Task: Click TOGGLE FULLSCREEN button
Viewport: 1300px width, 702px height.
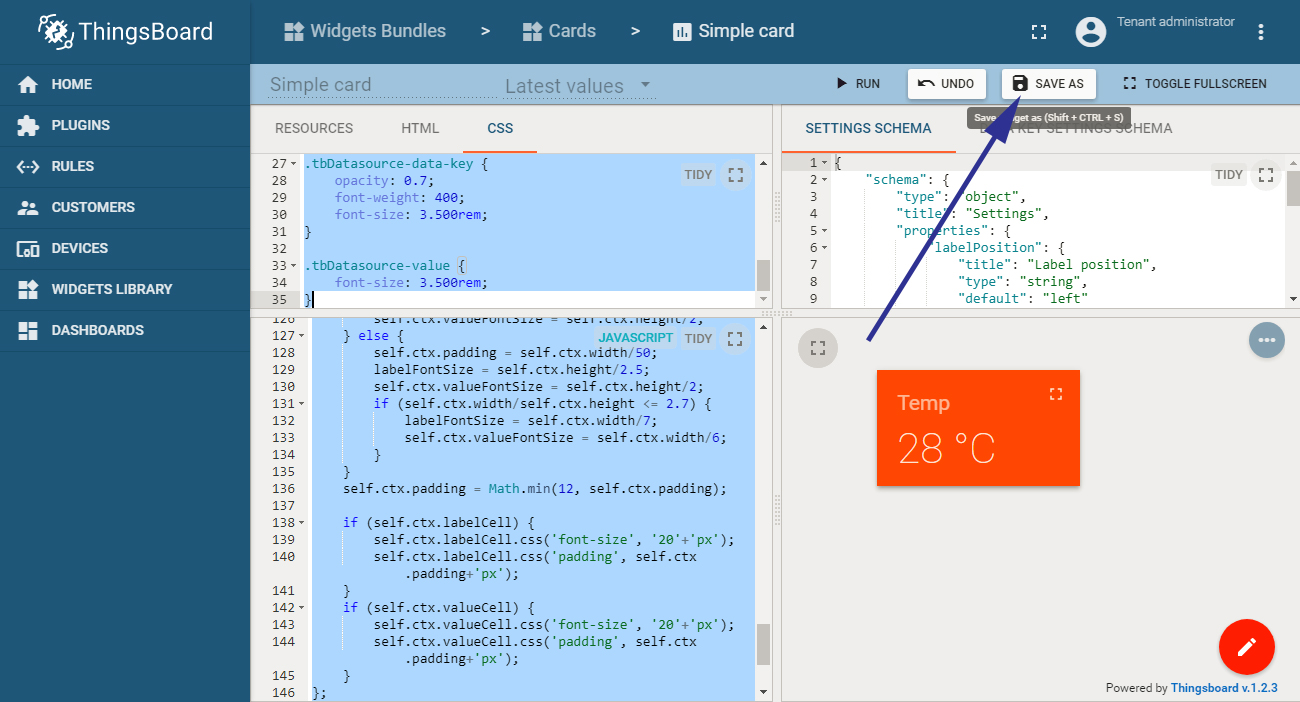Action: click(x=1195, y=84)
